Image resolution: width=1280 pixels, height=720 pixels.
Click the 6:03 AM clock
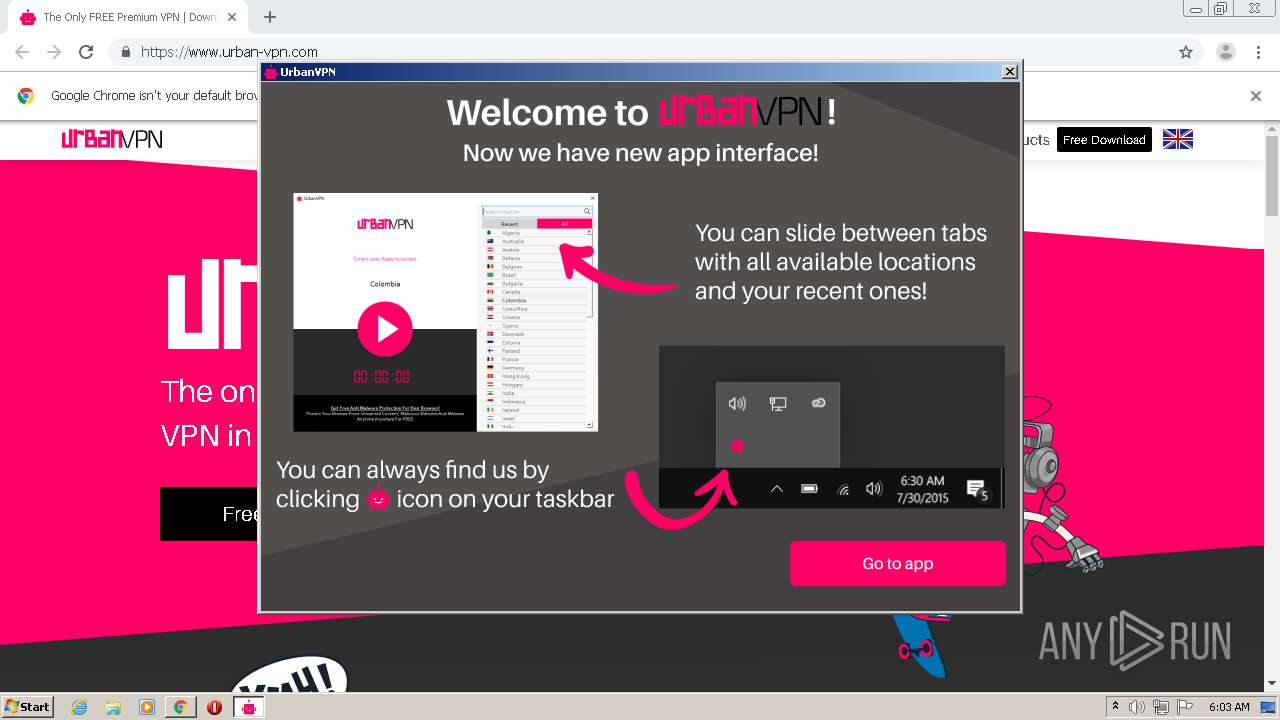pyautogui.click(x=1229, y=707)
